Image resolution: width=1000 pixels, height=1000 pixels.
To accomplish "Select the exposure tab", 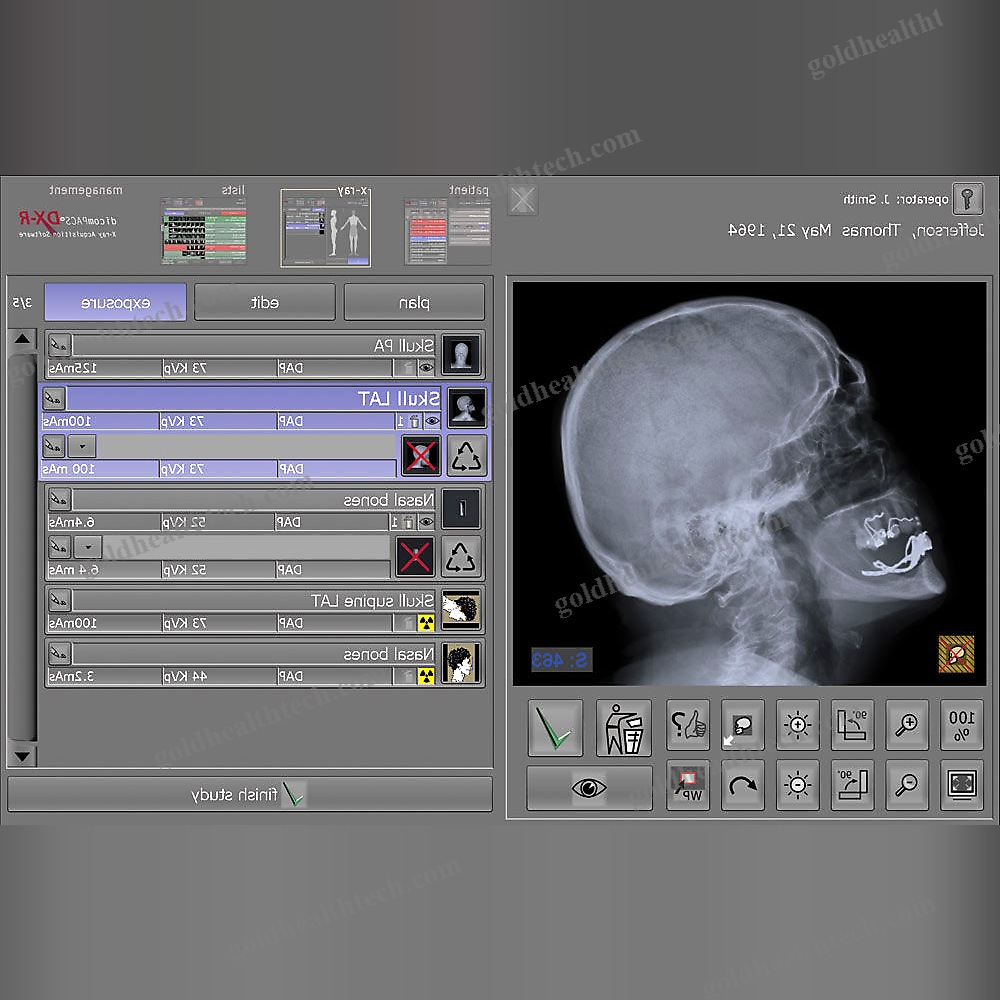I will coord(115,302).
